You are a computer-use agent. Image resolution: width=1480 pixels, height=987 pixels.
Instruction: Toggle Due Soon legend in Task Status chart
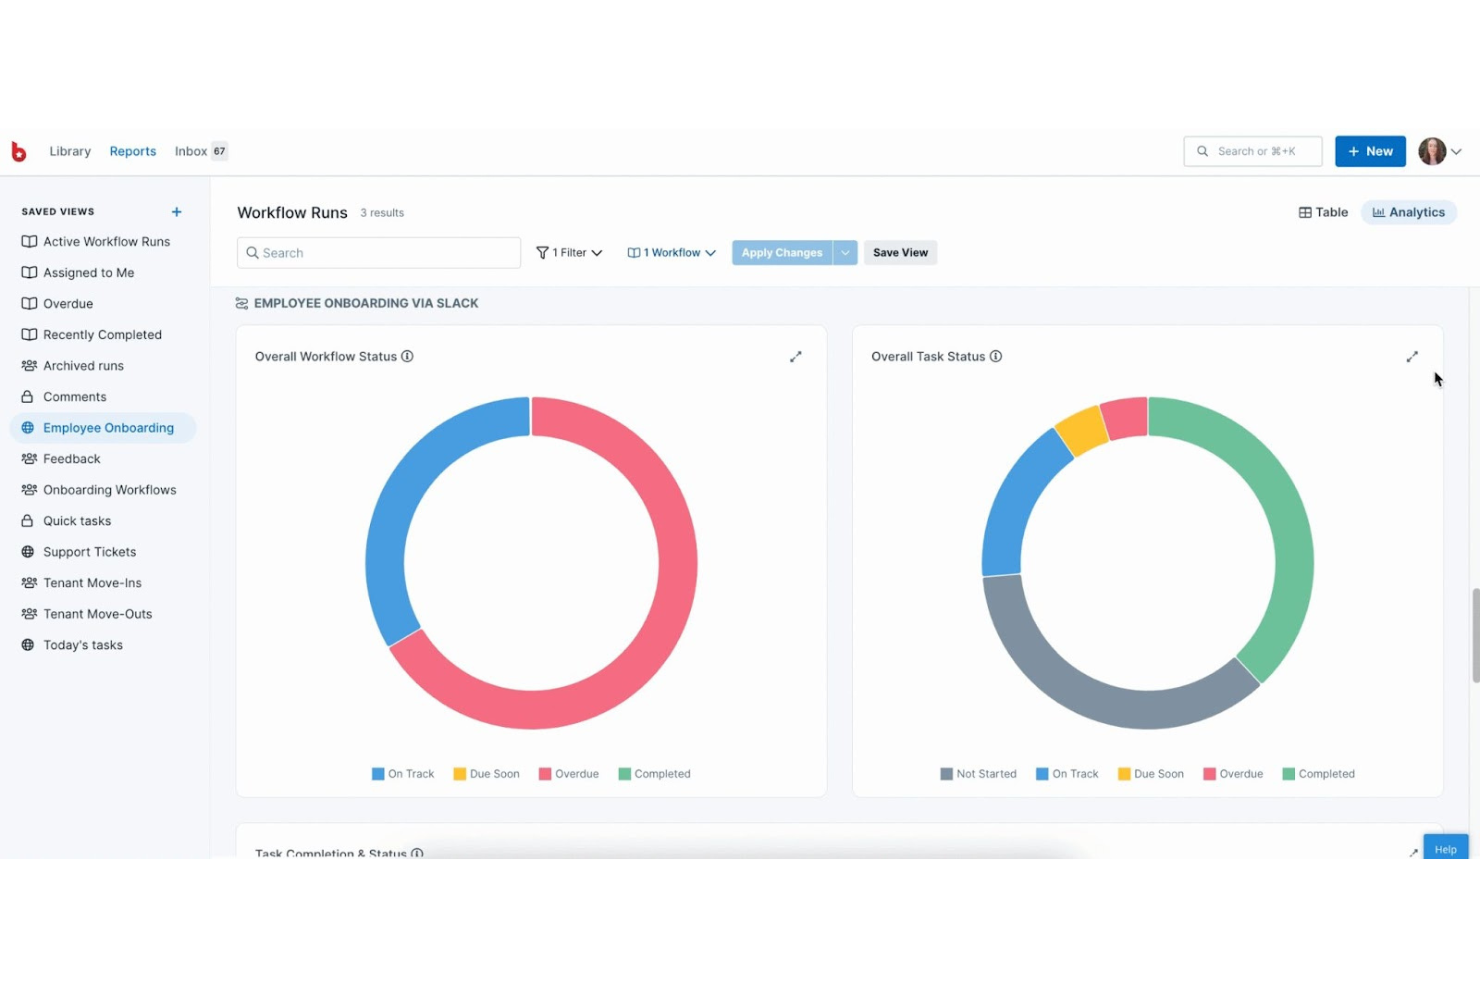1150,774
